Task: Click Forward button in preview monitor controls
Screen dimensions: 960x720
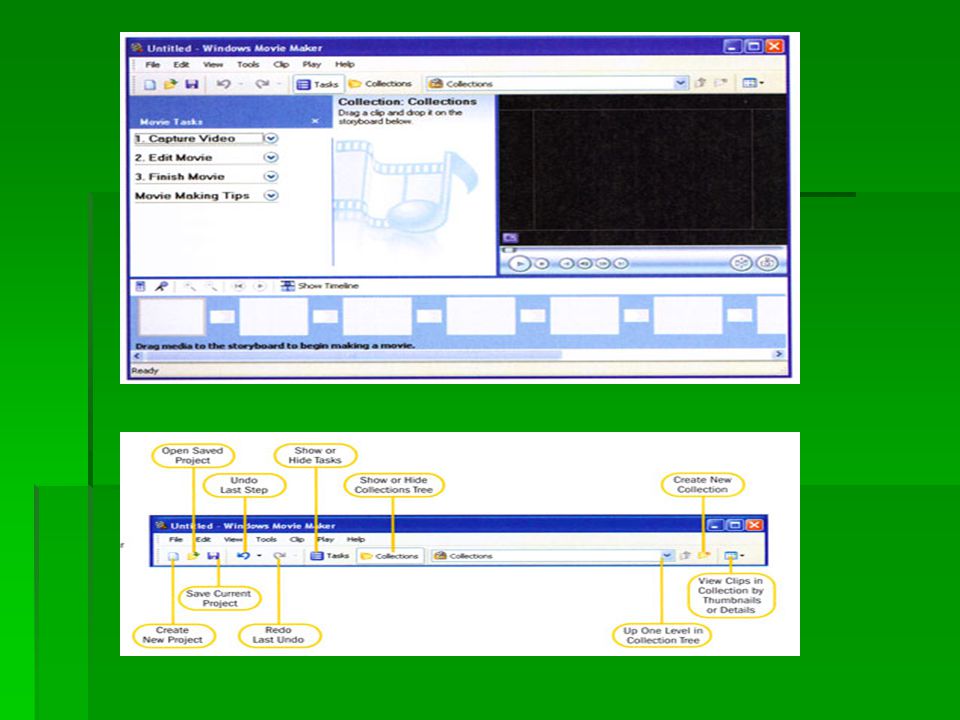Action: coord(621,263)
